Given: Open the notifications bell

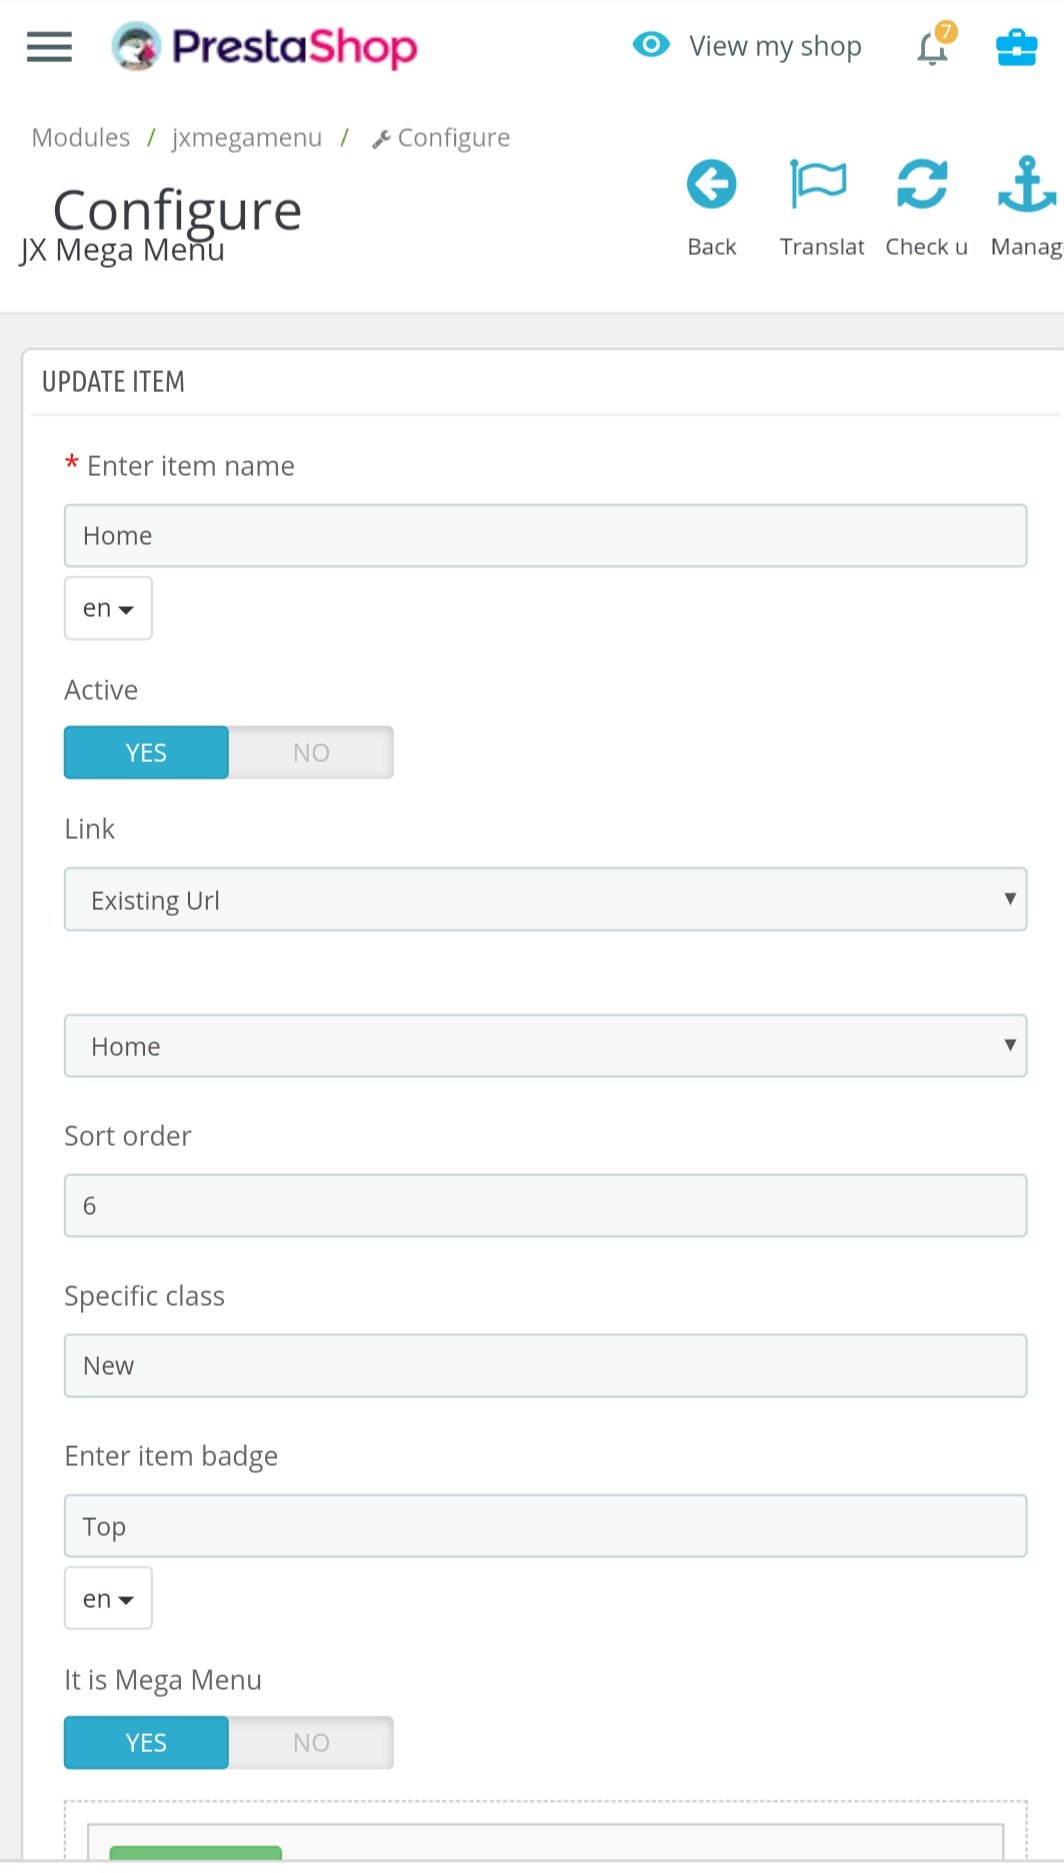Looking at the screenshot, I should [933, 47].
